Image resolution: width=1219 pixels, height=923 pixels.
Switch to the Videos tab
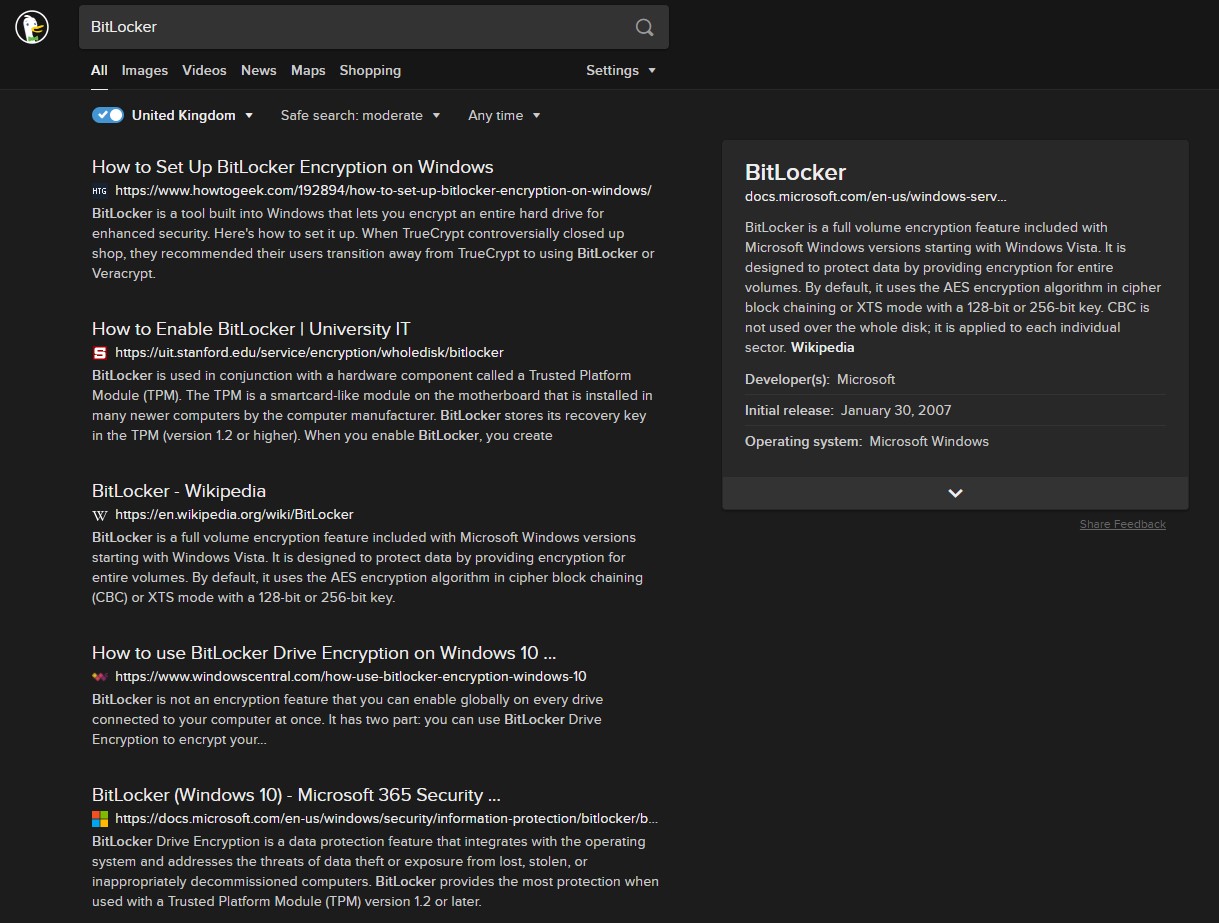204,70
